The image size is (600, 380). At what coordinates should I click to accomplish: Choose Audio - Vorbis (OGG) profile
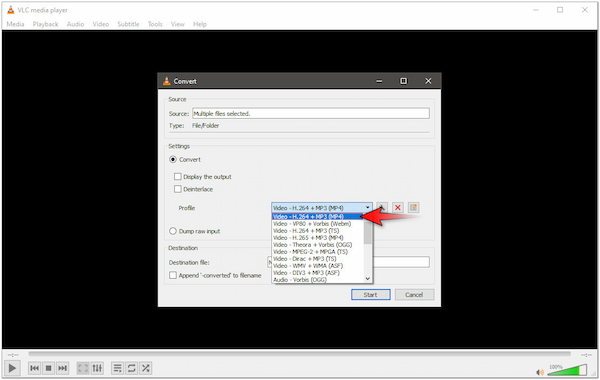pos(318,280)
